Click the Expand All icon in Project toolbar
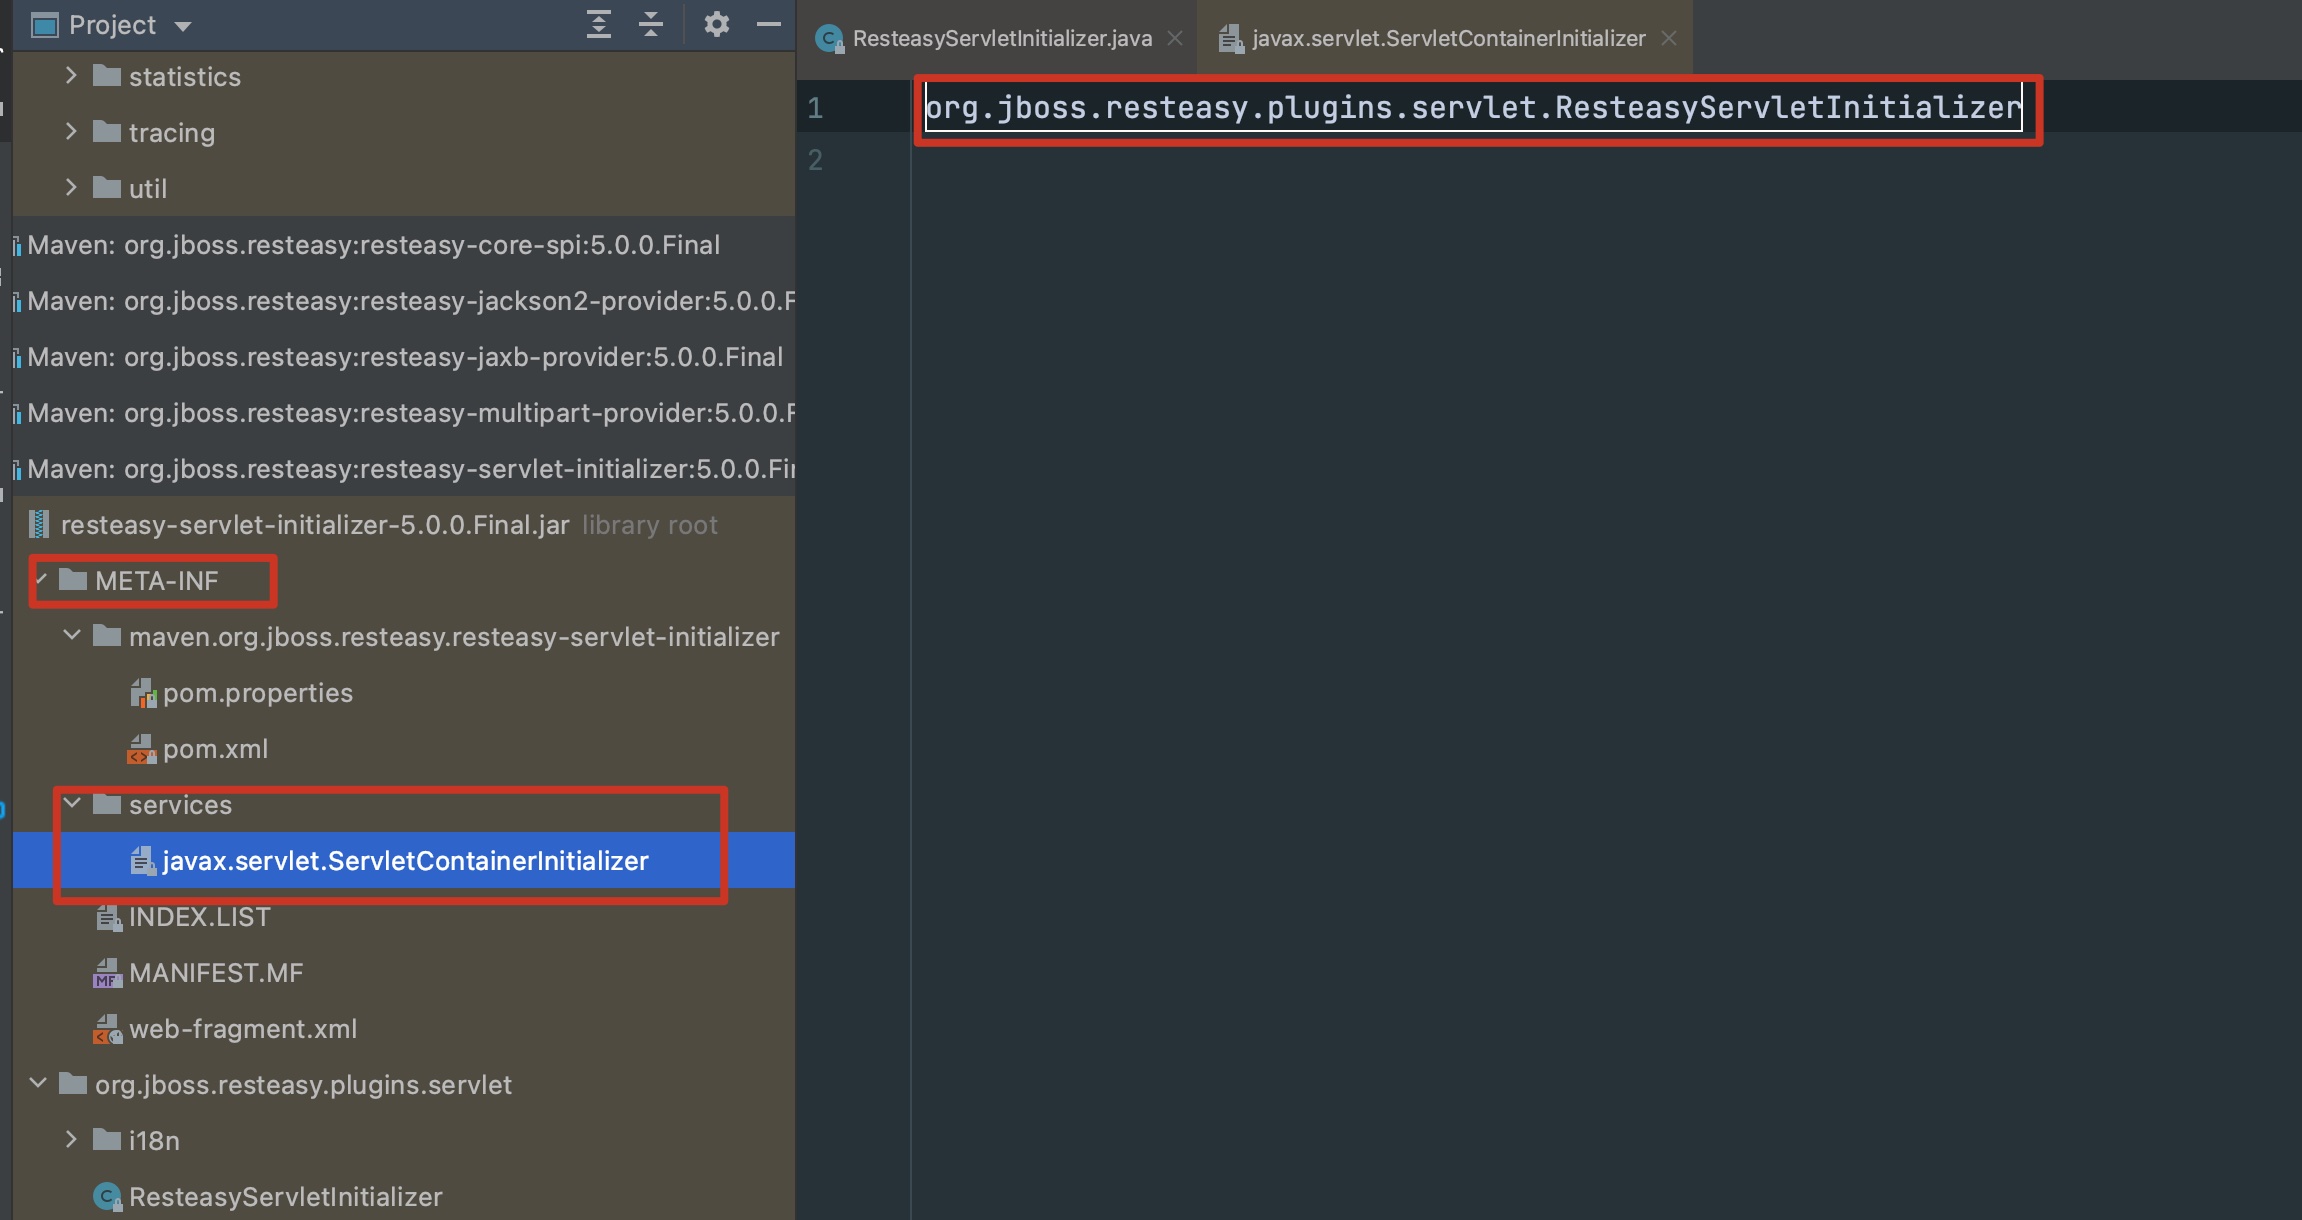This screenshot has height=1220, width=2302. (598, 24)
